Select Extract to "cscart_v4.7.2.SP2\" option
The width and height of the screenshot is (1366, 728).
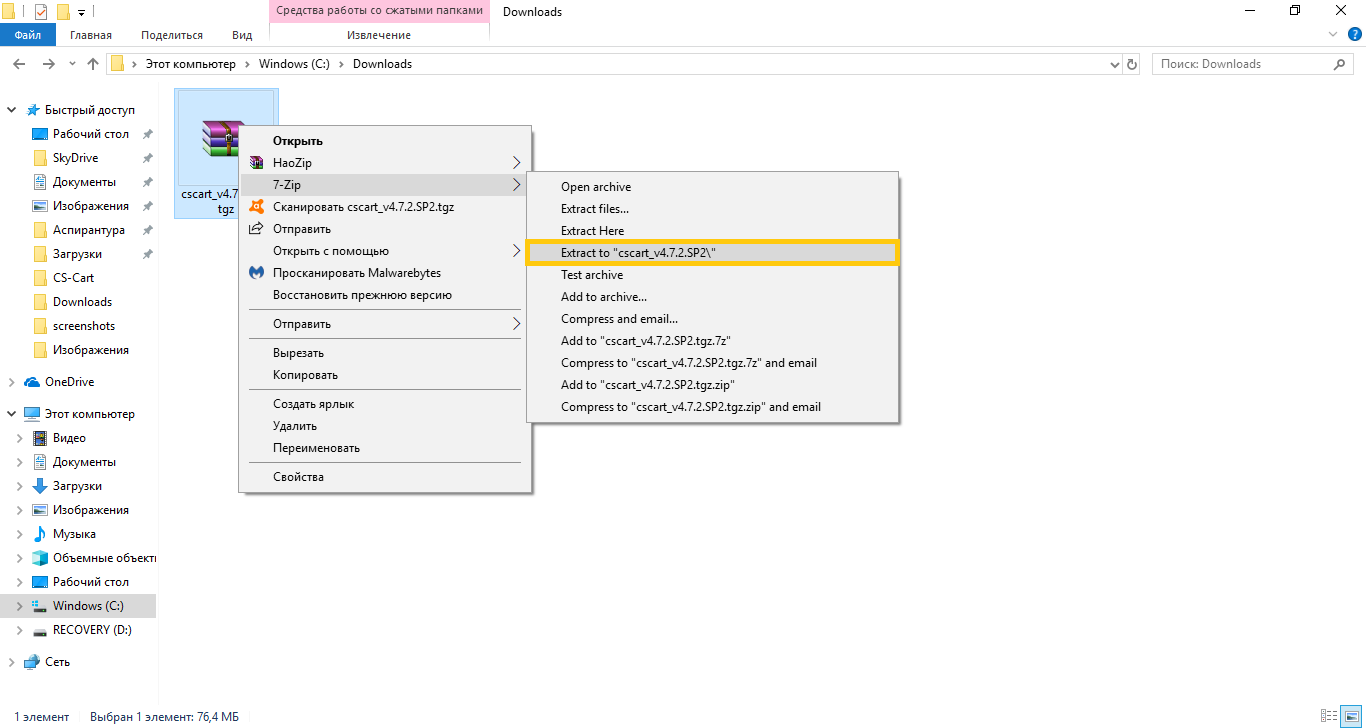[x=713, y=253]
